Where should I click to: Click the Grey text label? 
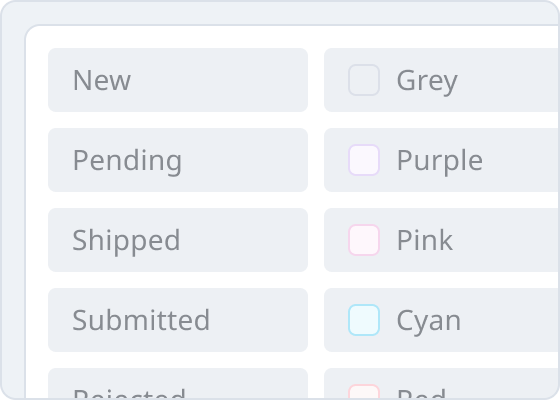click(x=427, y=81)
